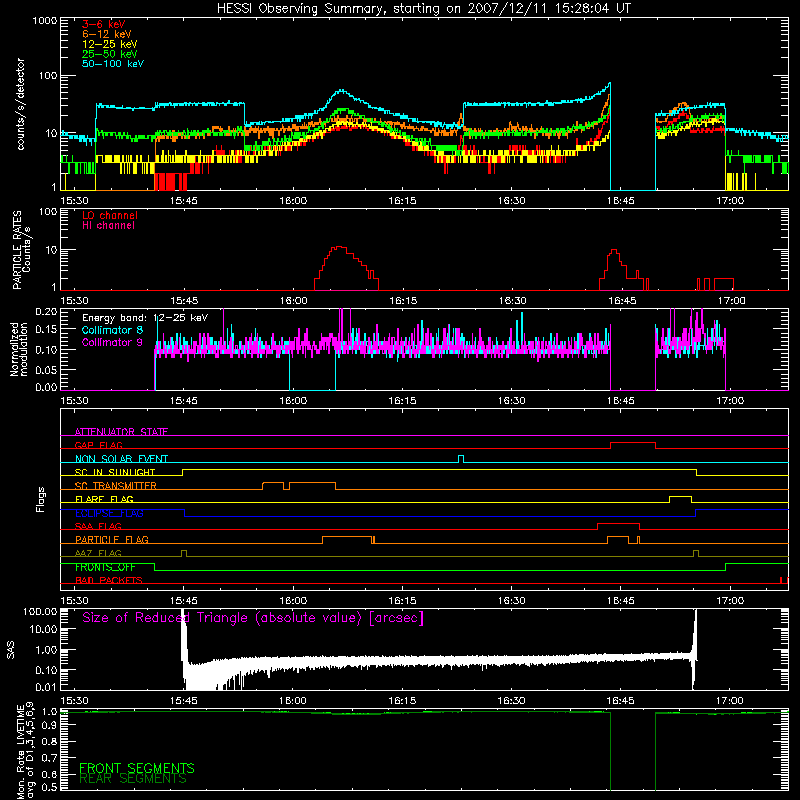Click the cyan peak near 16:07 in count rates
800x800 pixels.
click(x=342, y=91)
